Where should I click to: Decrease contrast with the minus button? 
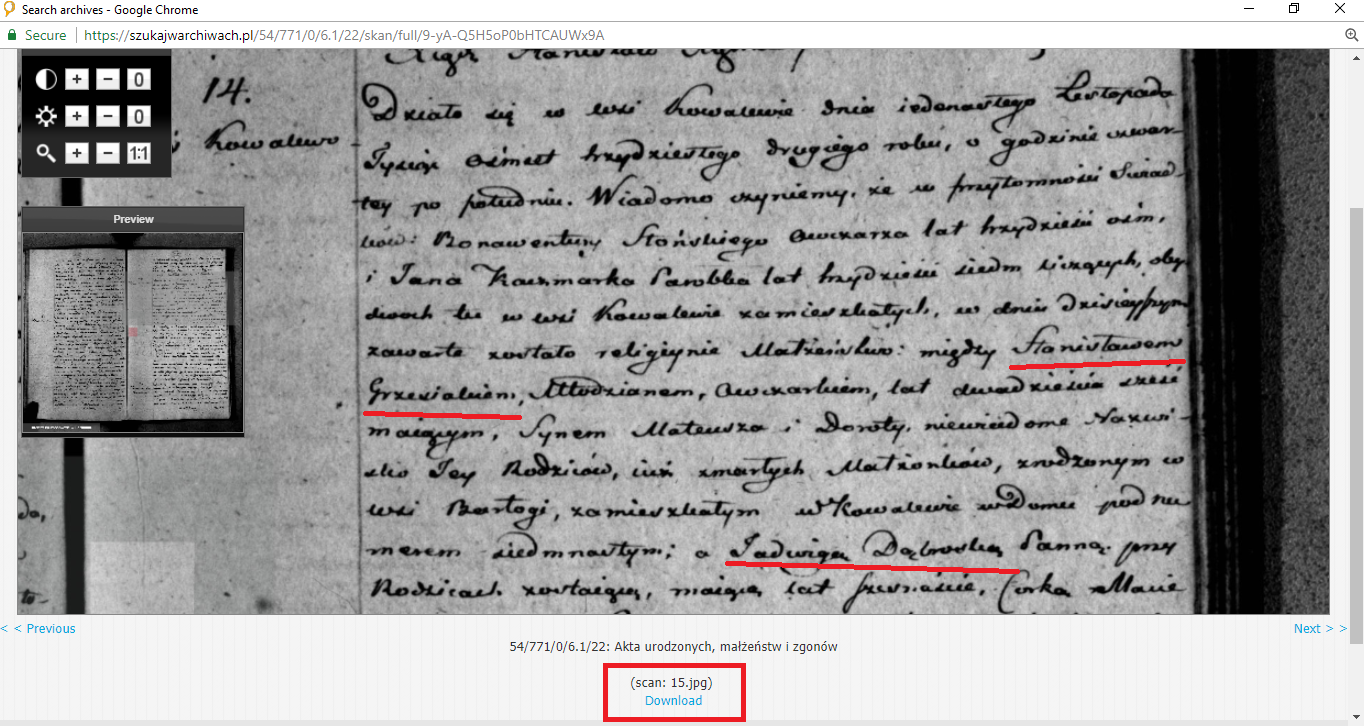pyautogui.click(x=109, y=79)
